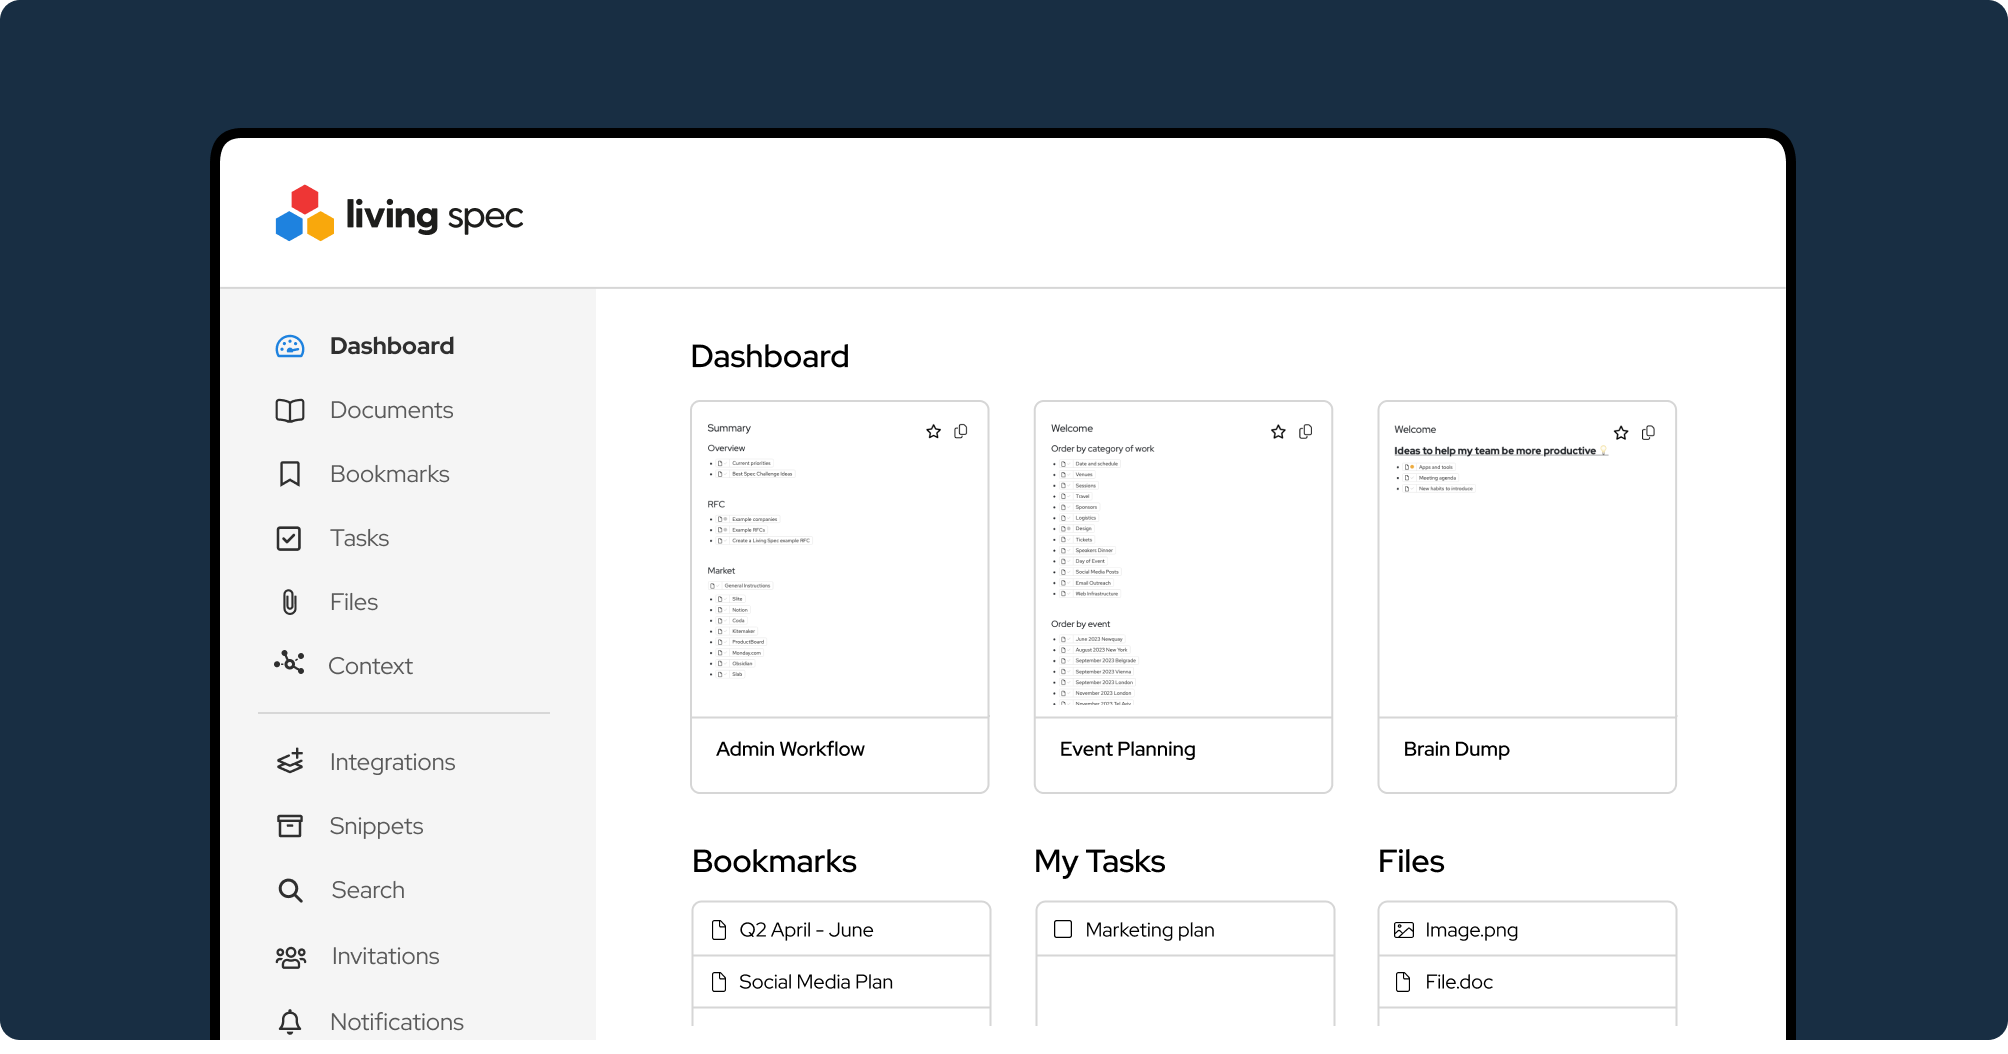Open the Q2 April - June bookmark
Image resolution: width=2008 pixels, height=1054 pixels.
click(806, 930)
